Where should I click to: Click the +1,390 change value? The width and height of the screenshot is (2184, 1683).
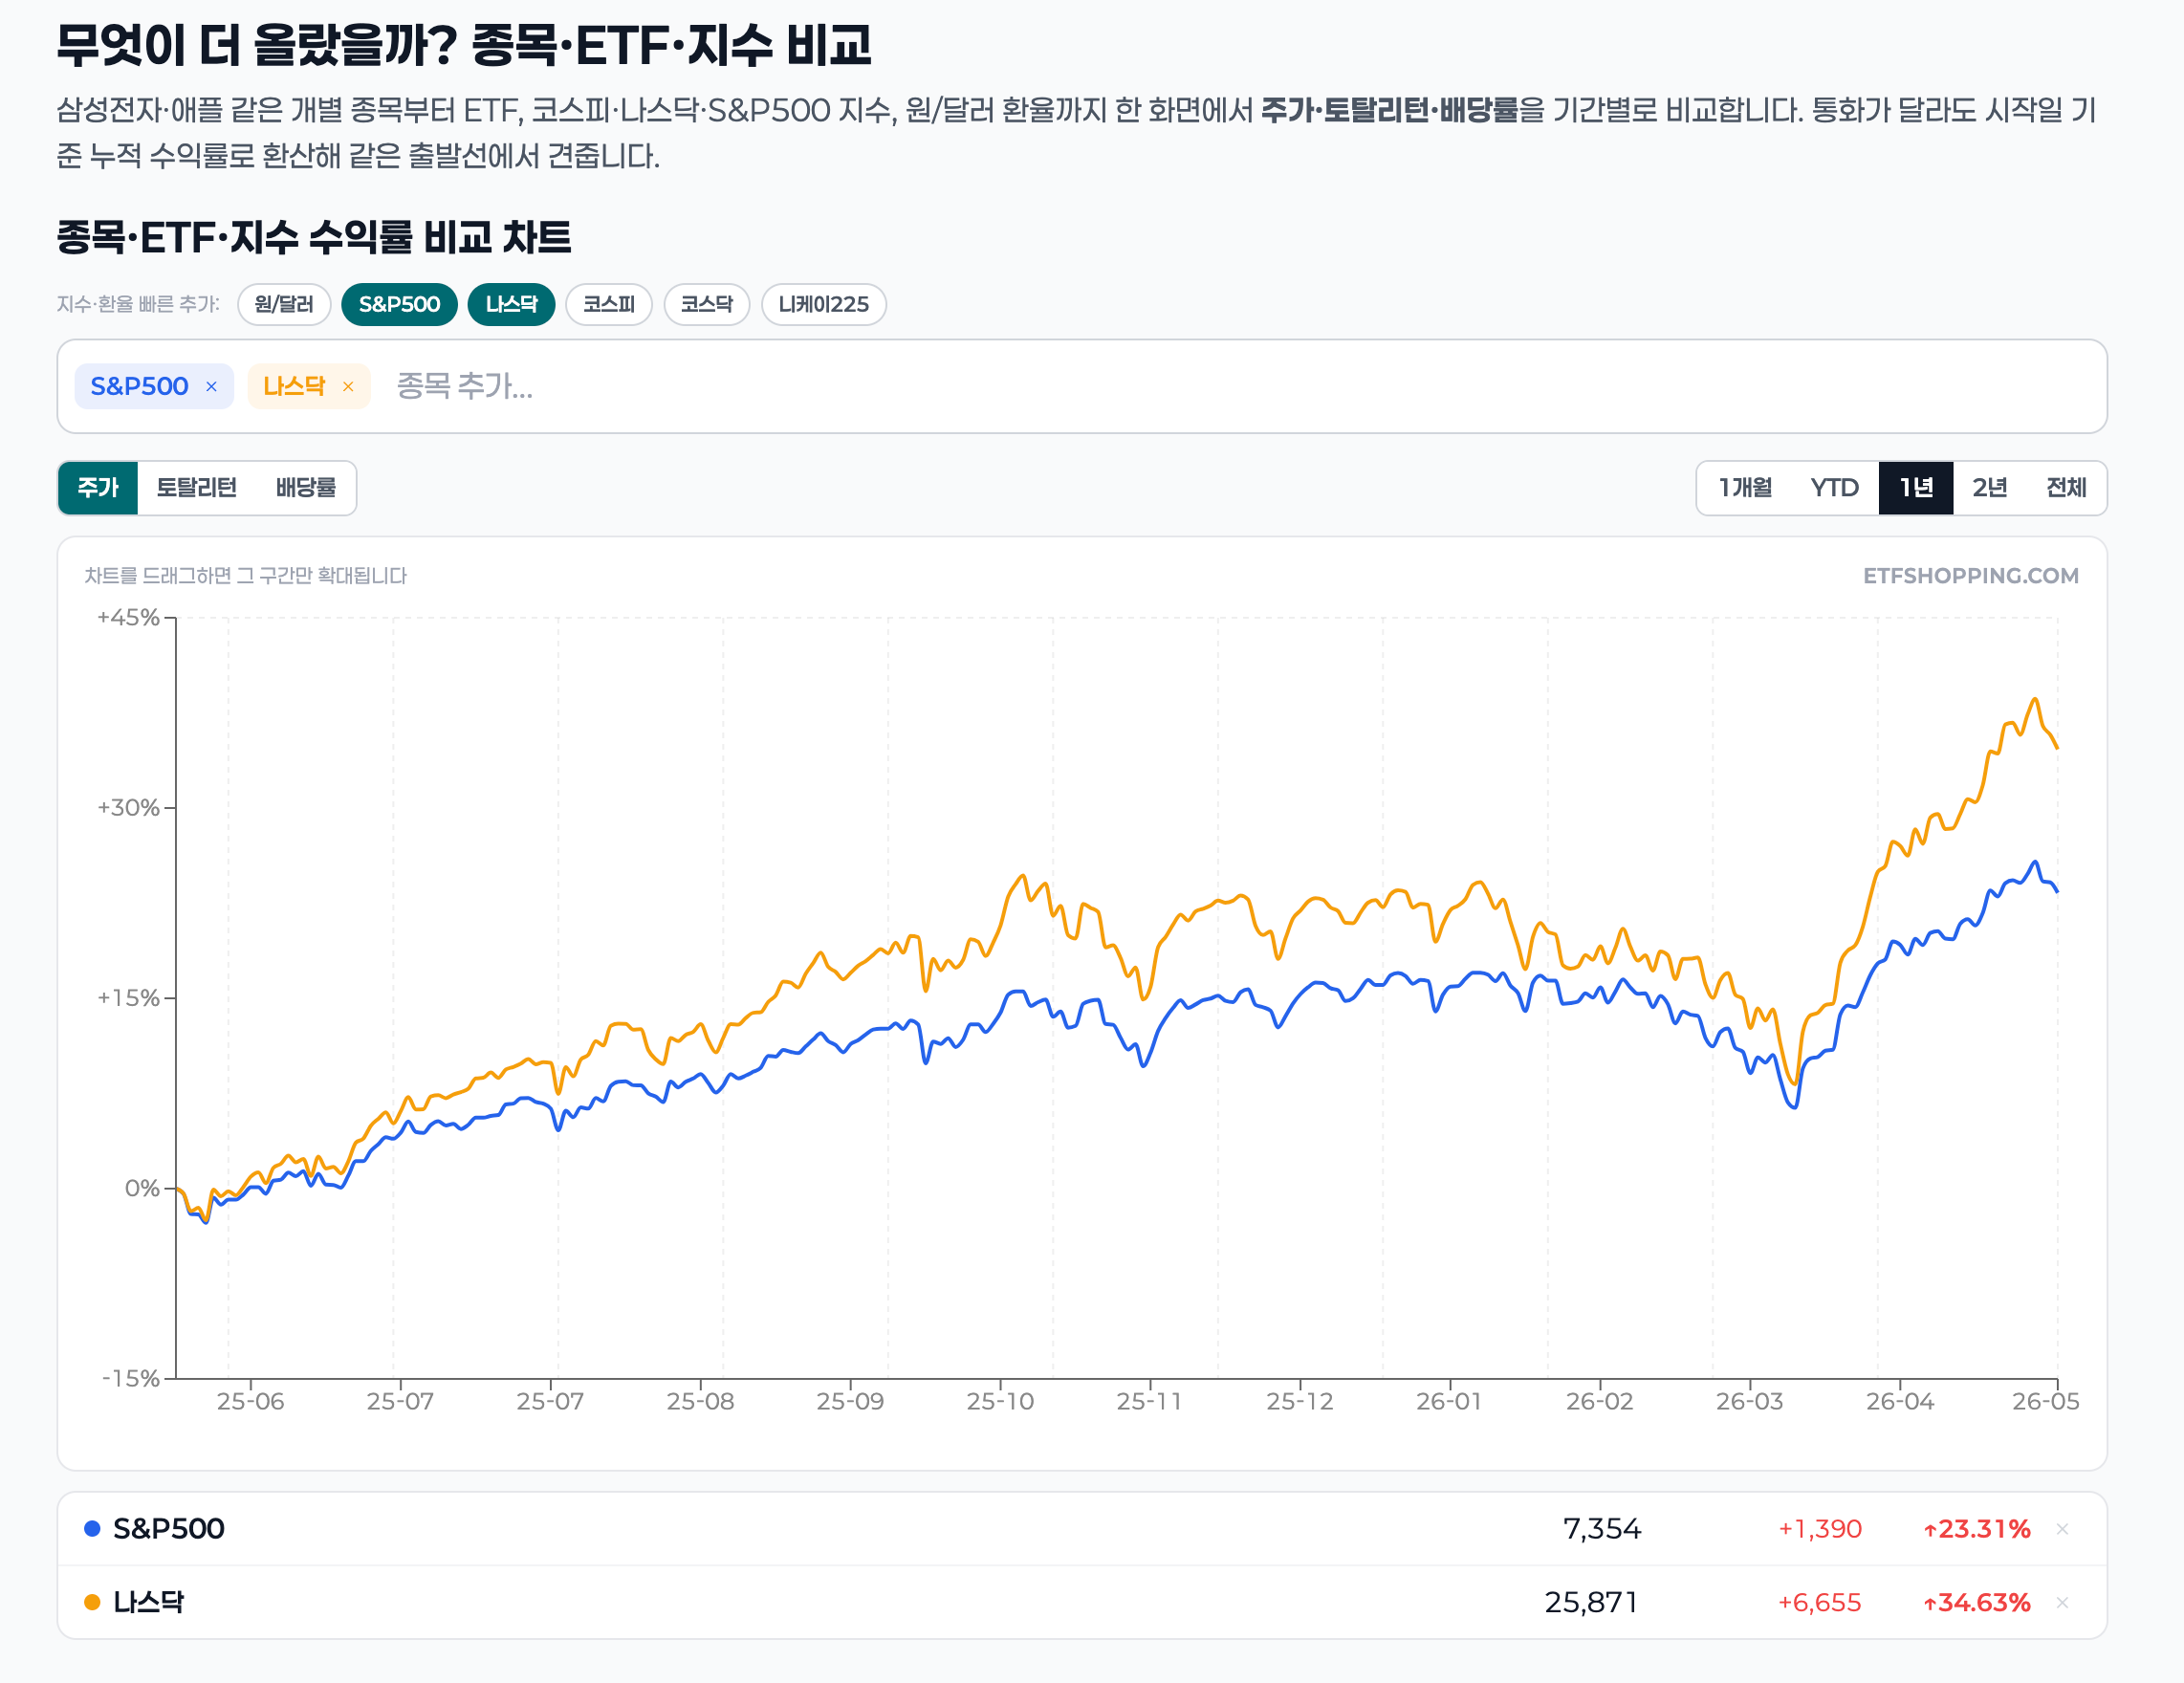[x=1819, y=1529]
